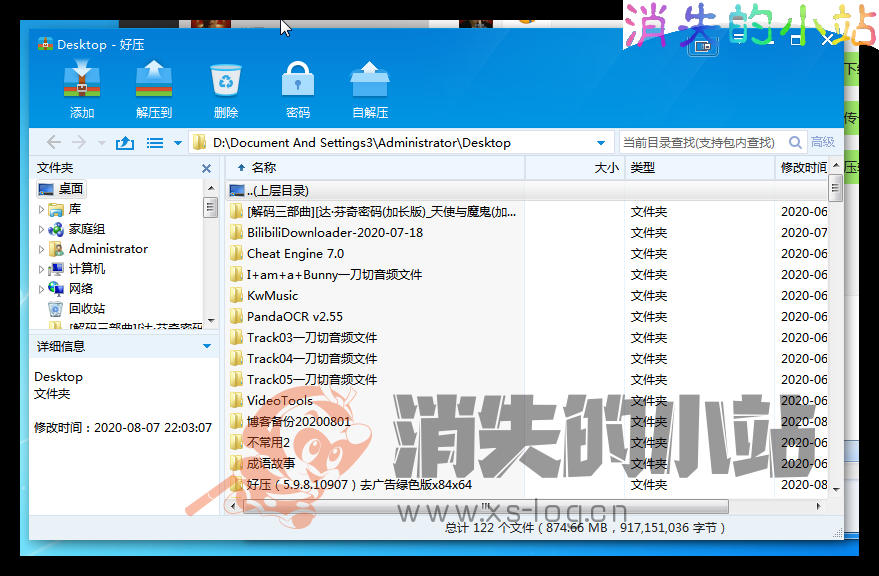This screenshot has height=576, width=879.
Task: Sort by the 类型 column header
Action: click(x=642, y=168)
